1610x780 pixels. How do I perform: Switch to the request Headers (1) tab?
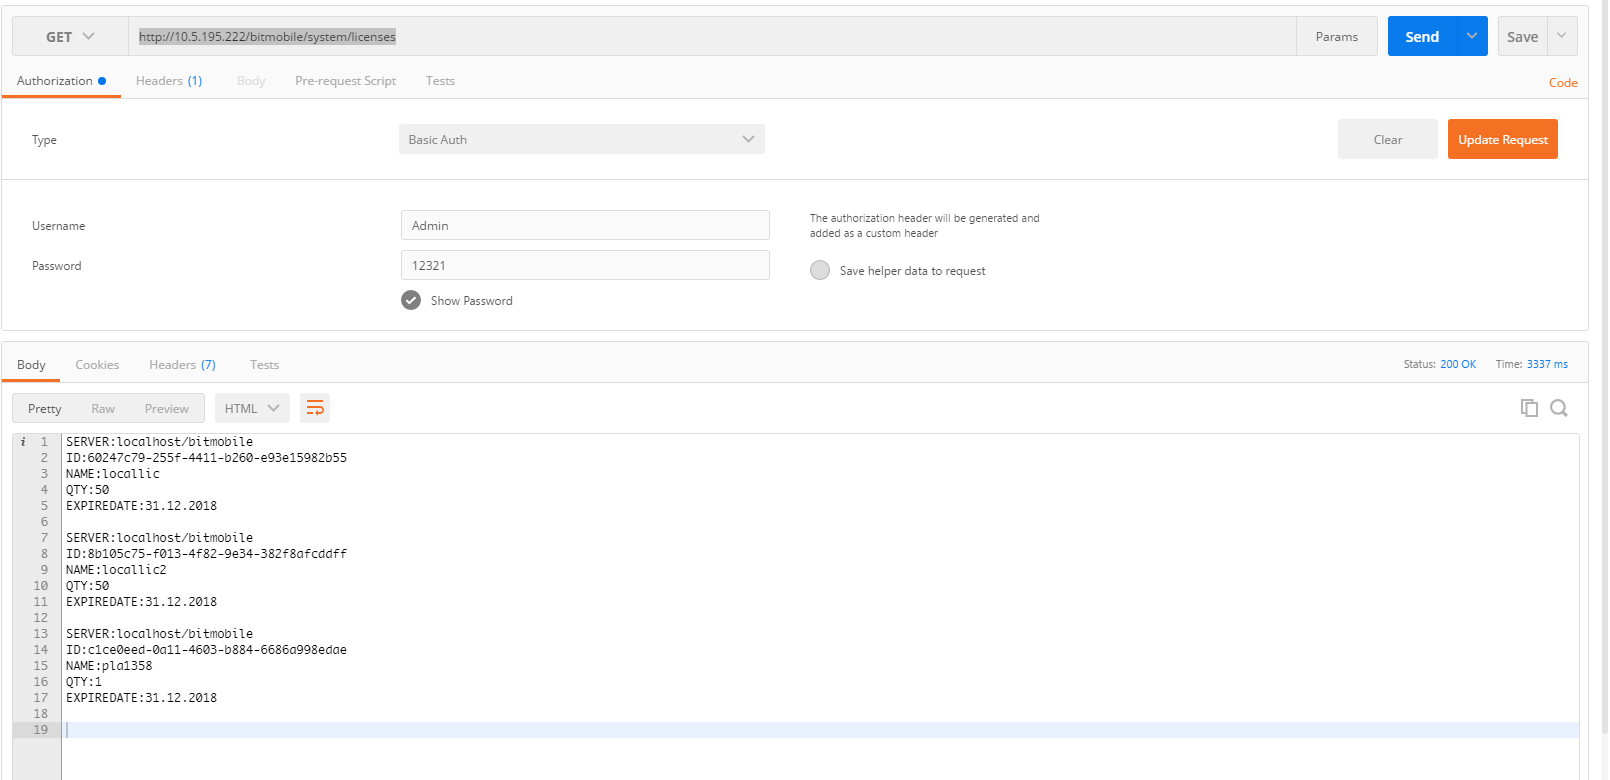(168, 81)
